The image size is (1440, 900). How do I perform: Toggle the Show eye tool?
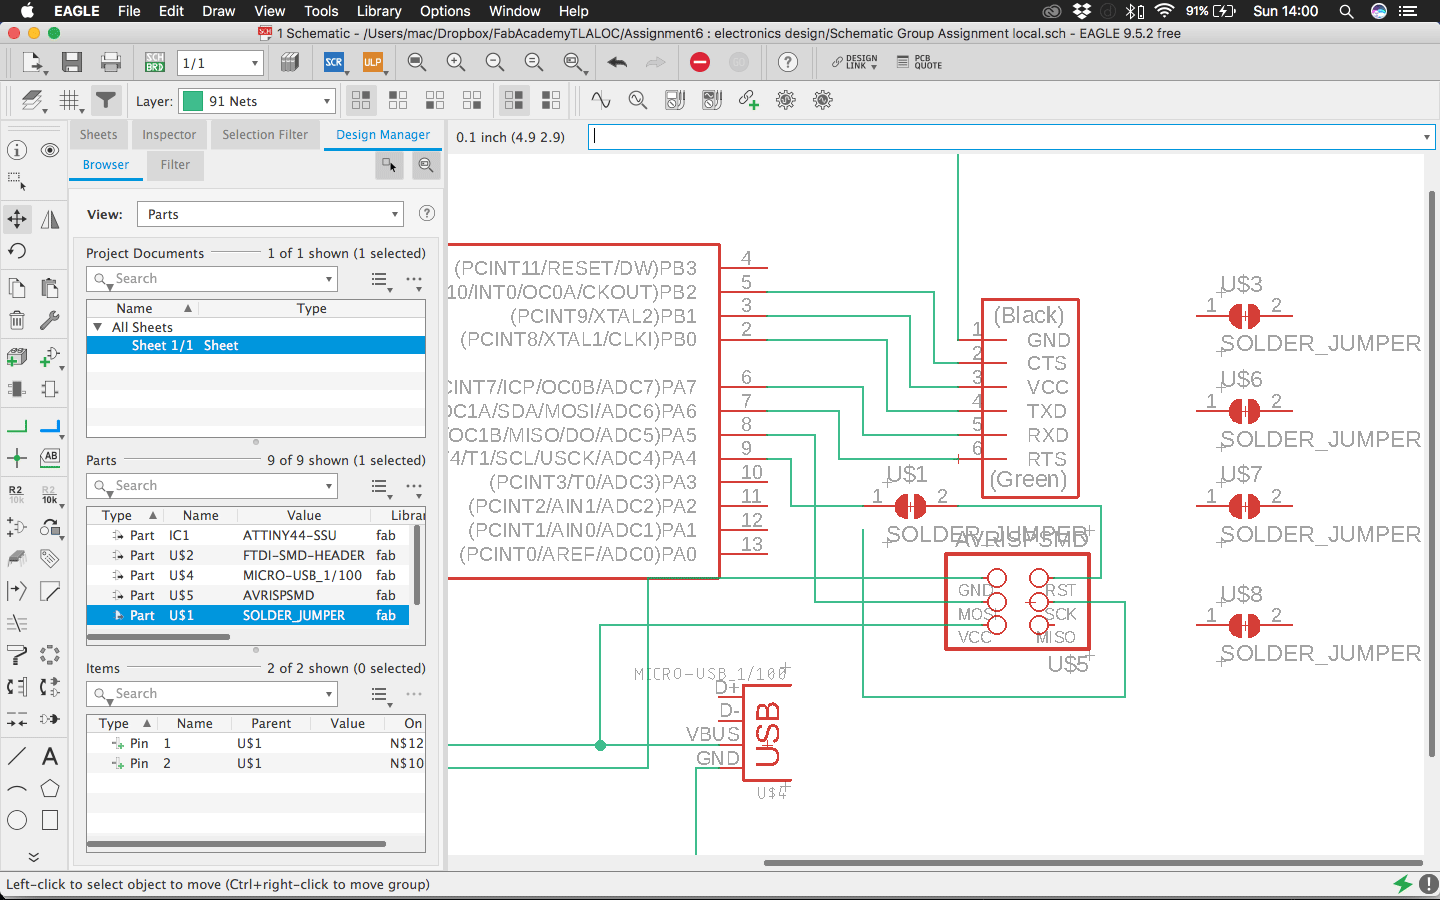coord(50,150)
